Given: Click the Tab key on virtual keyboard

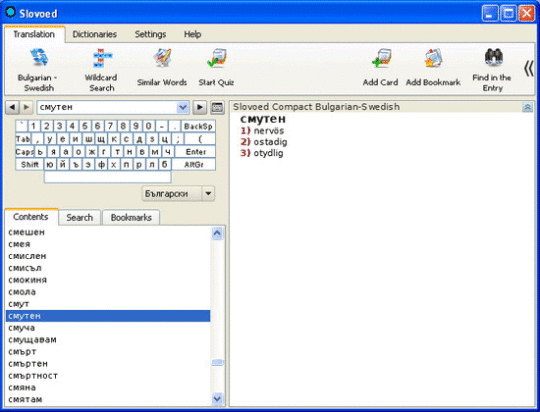Looking at the screenshot, I should coord(23,139).
